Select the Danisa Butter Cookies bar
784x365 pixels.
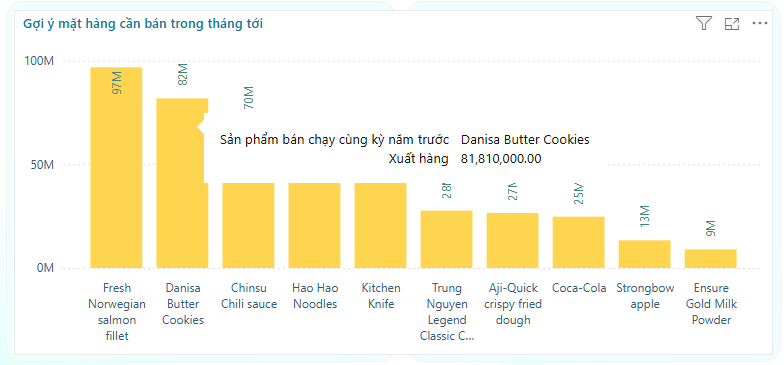(182, 183)
